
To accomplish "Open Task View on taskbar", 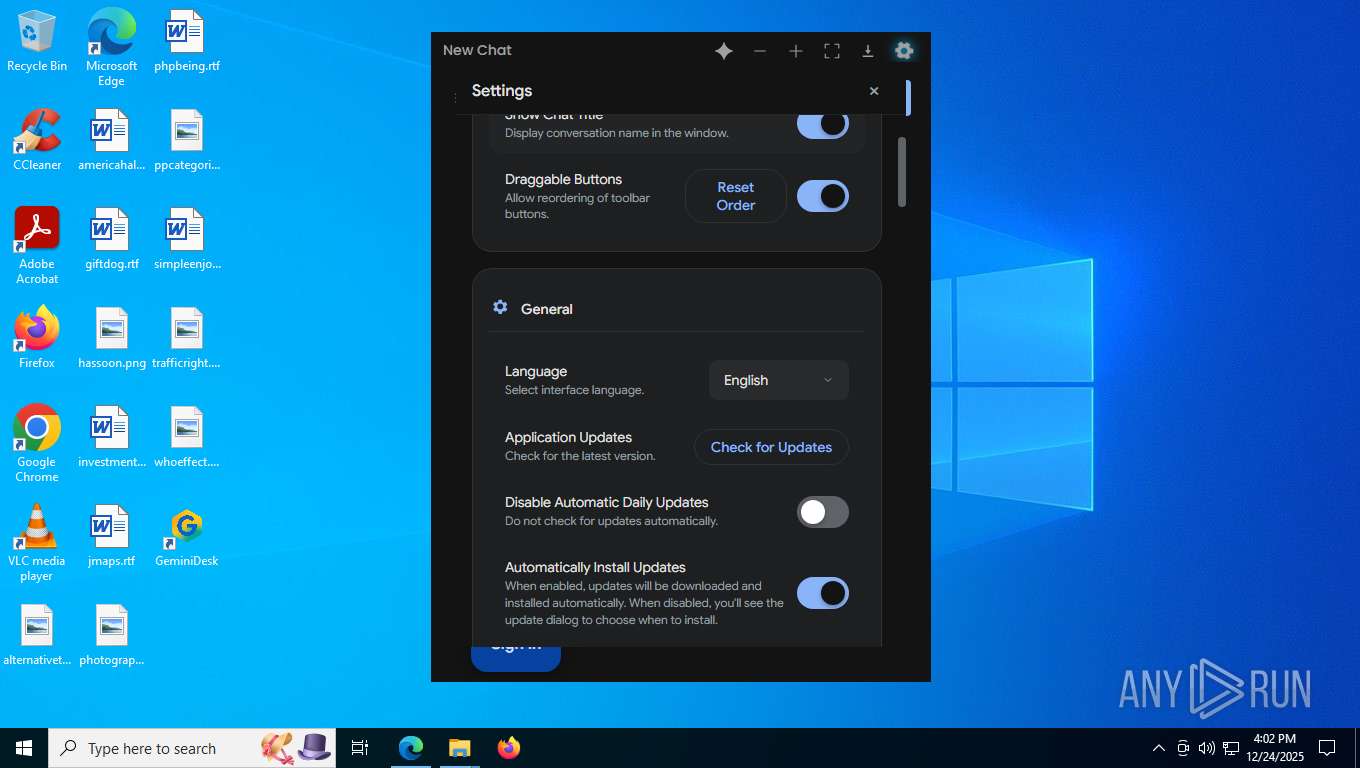I will click(360, 748).
